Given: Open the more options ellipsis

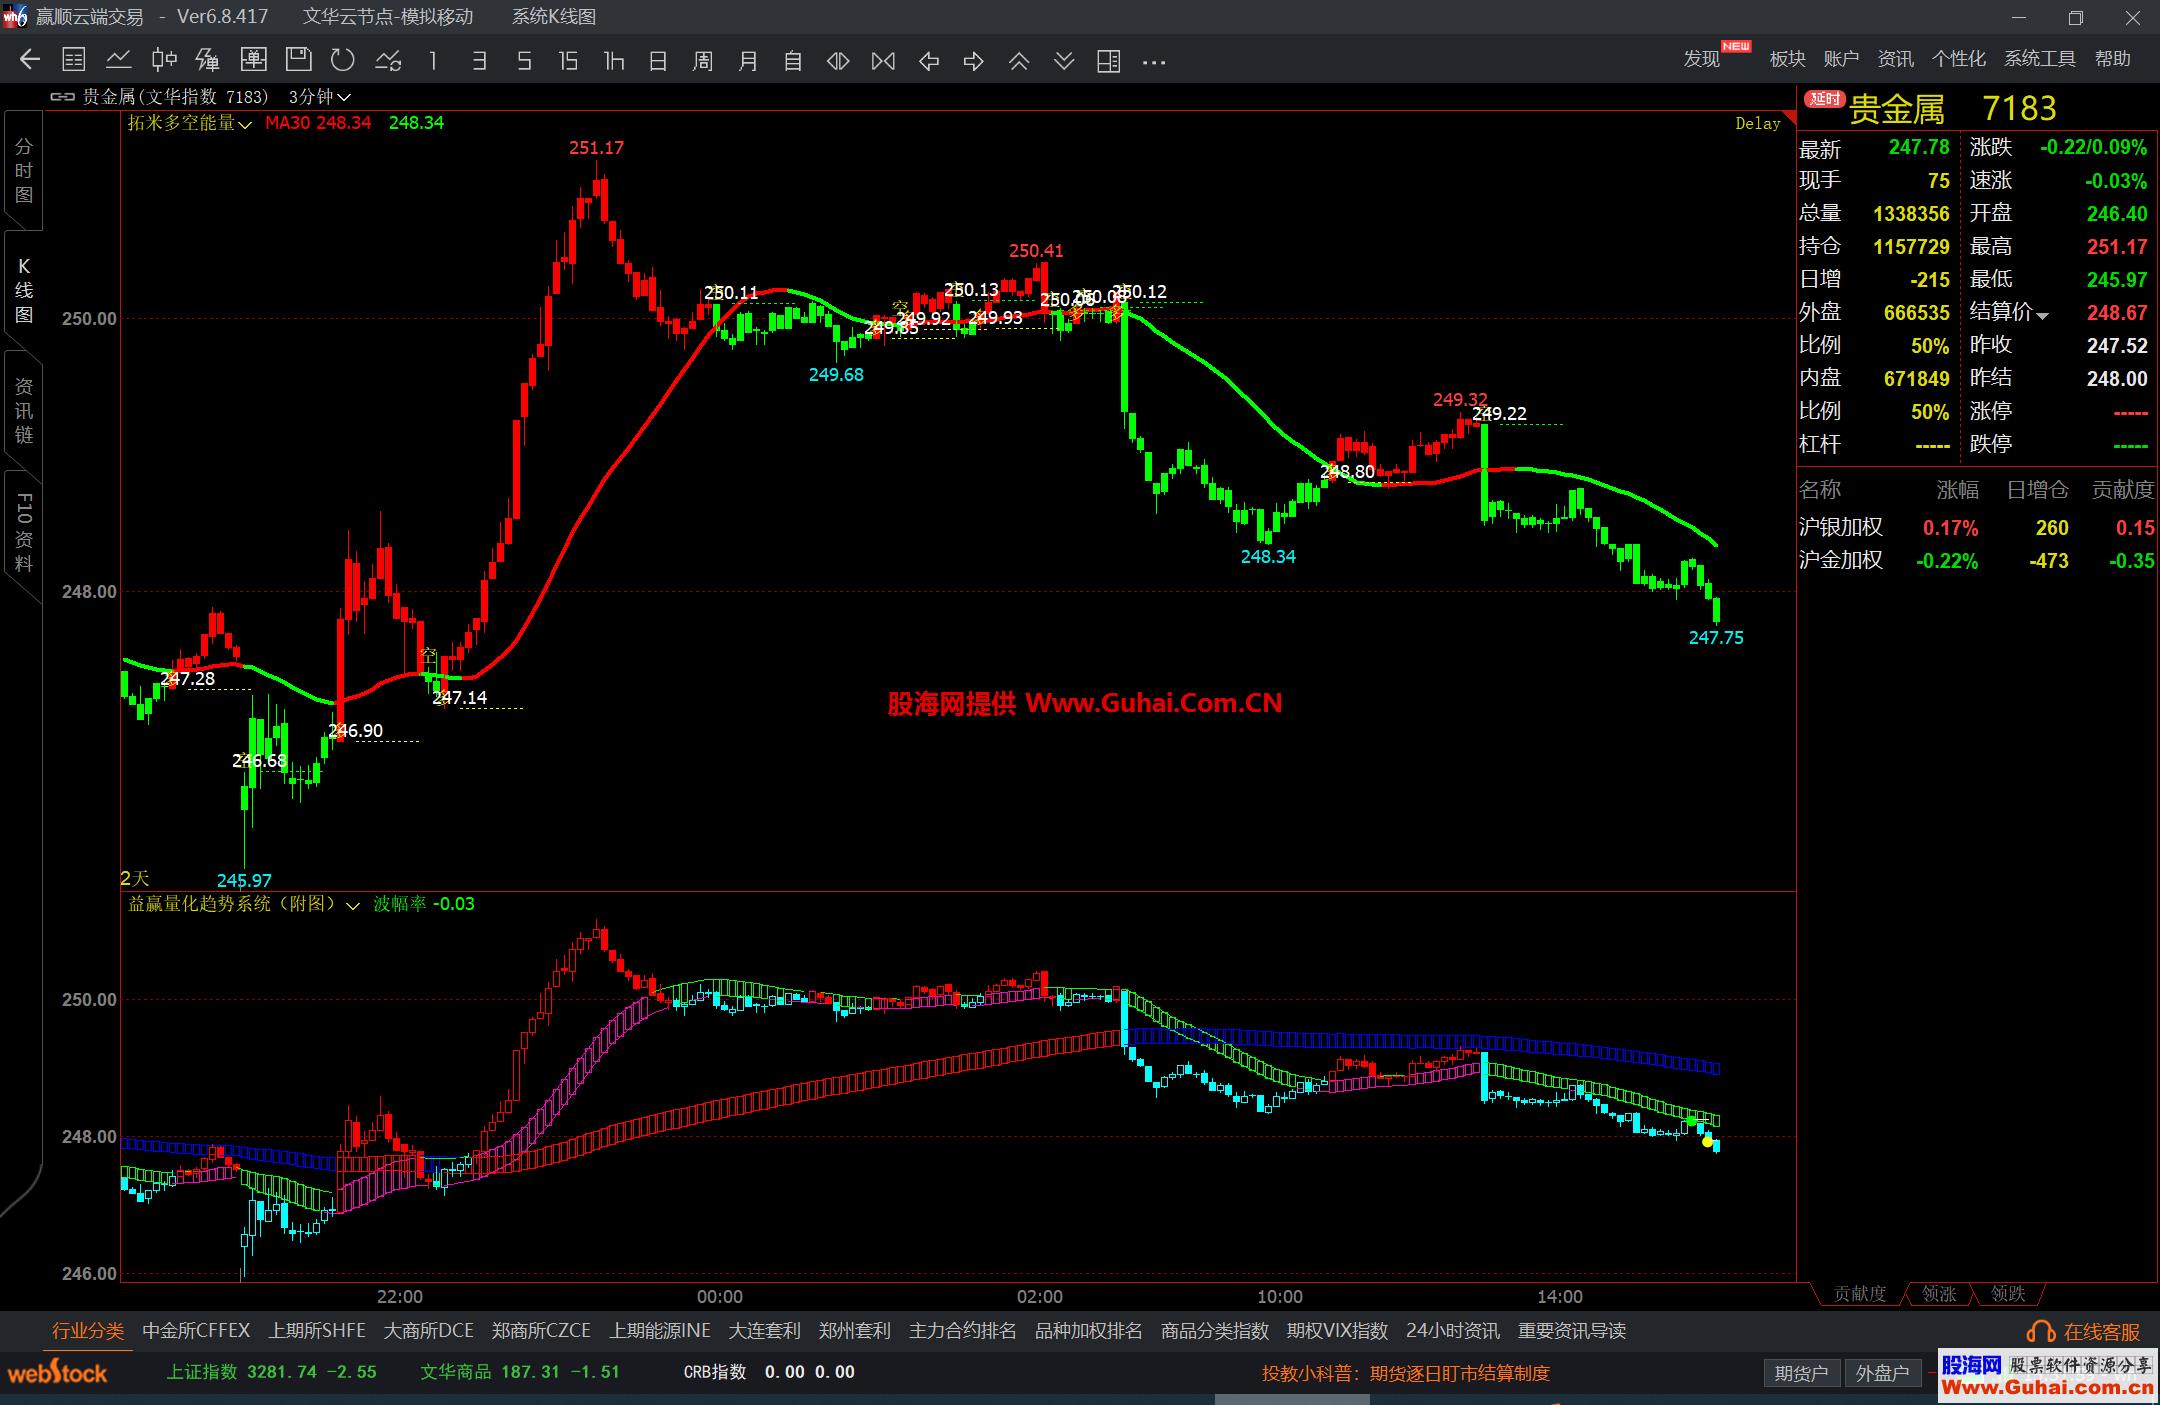Looking at the screenshot, I should [1154, 61].
